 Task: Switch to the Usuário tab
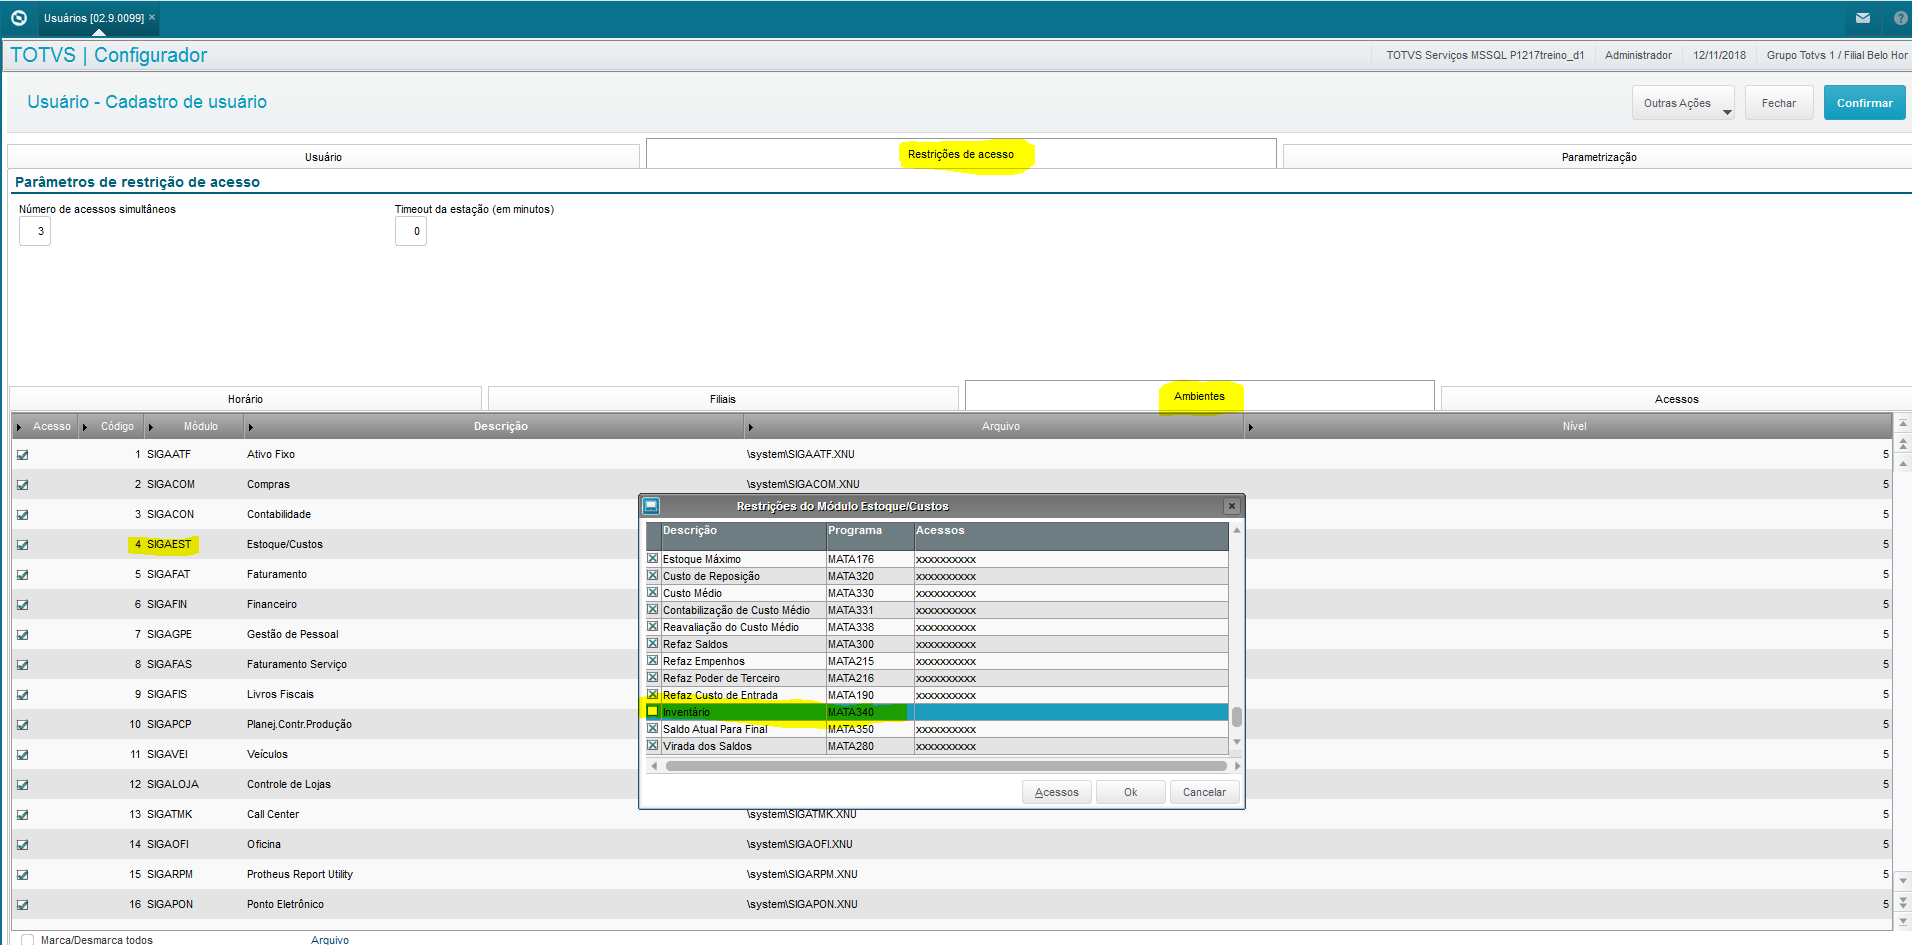pyautogui.click(x=323, y=157)
